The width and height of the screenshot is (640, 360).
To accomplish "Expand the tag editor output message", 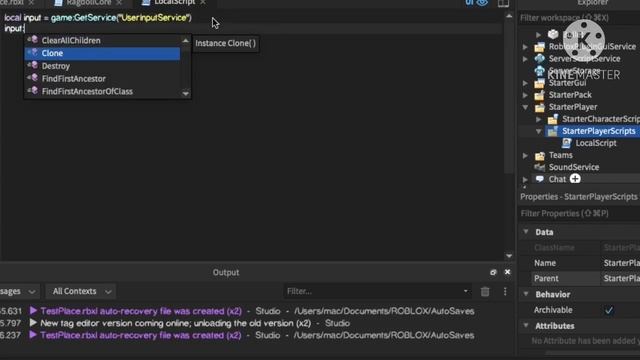I will (33, 323).
